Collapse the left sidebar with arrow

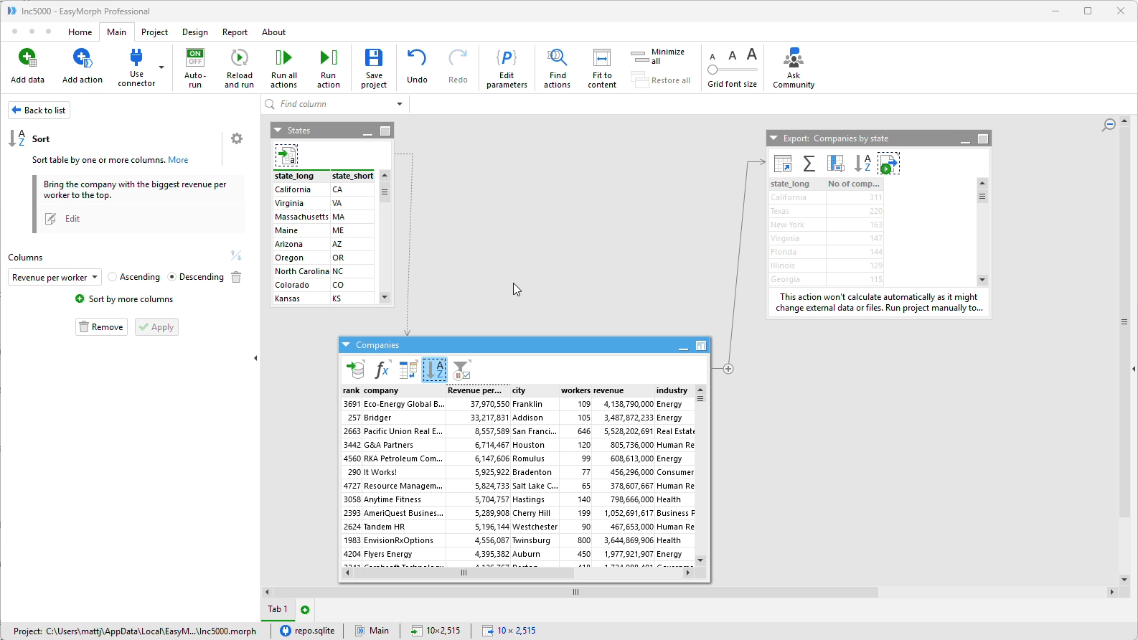tap(255, 358)
